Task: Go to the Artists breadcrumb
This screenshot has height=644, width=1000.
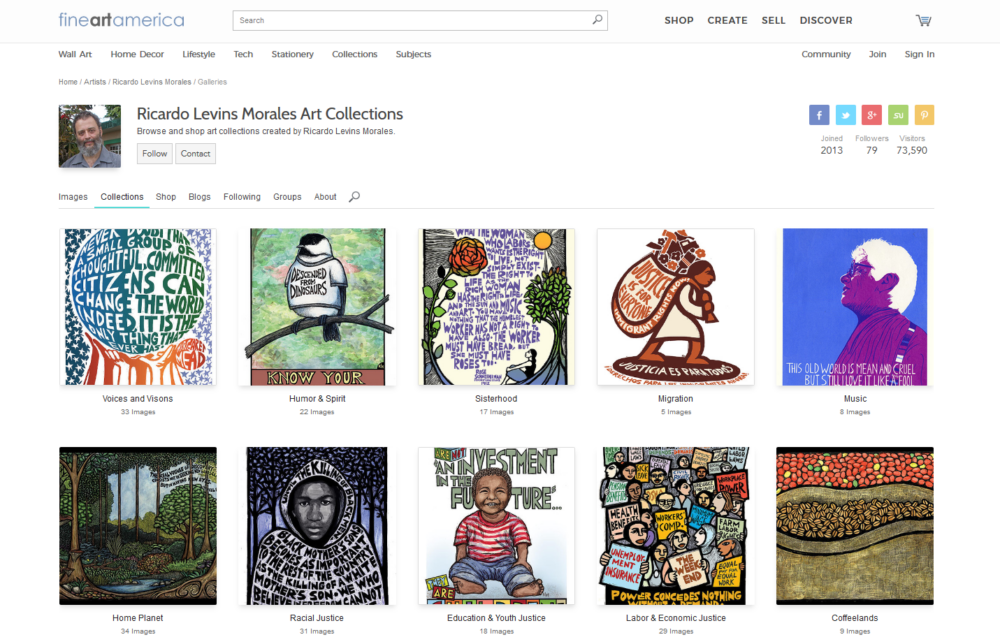Action: coord(95,82)
